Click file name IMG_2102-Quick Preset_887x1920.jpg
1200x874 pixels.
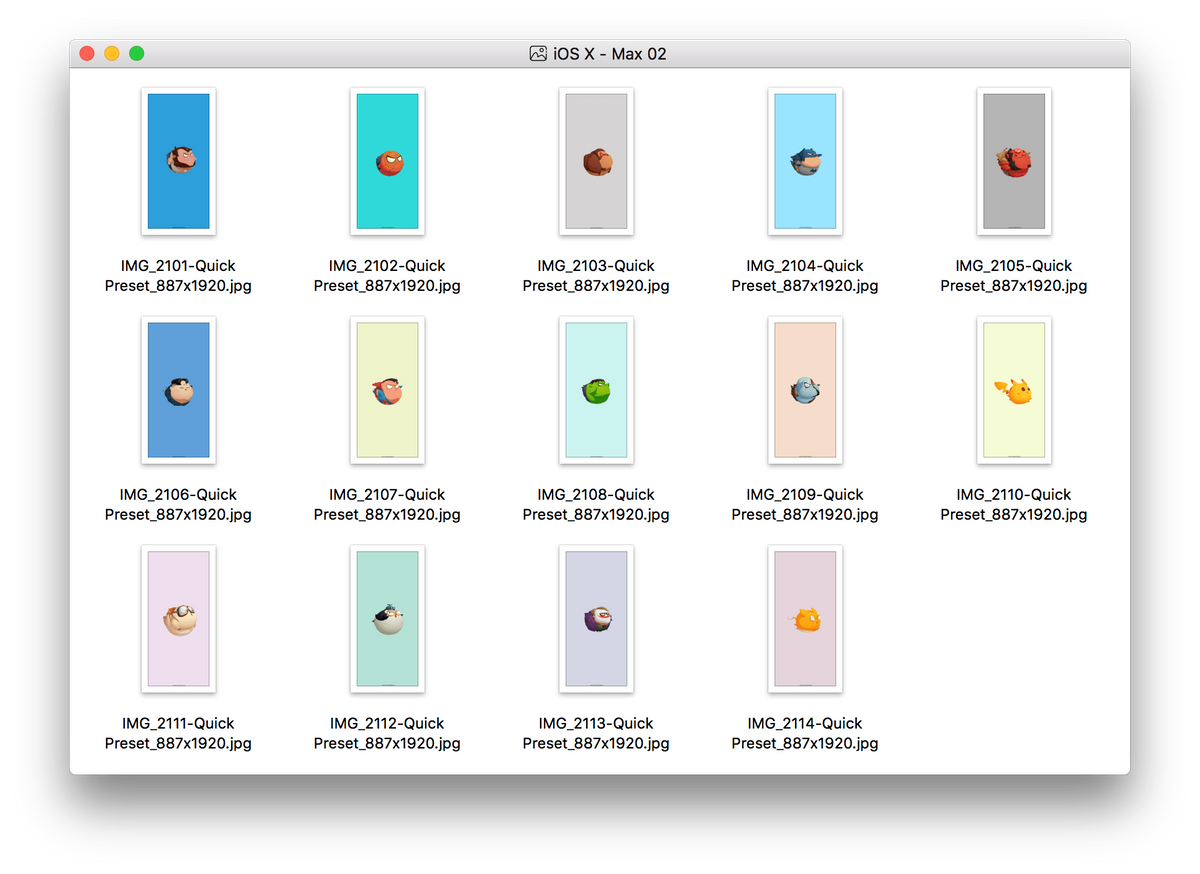[x=387, y=276]
